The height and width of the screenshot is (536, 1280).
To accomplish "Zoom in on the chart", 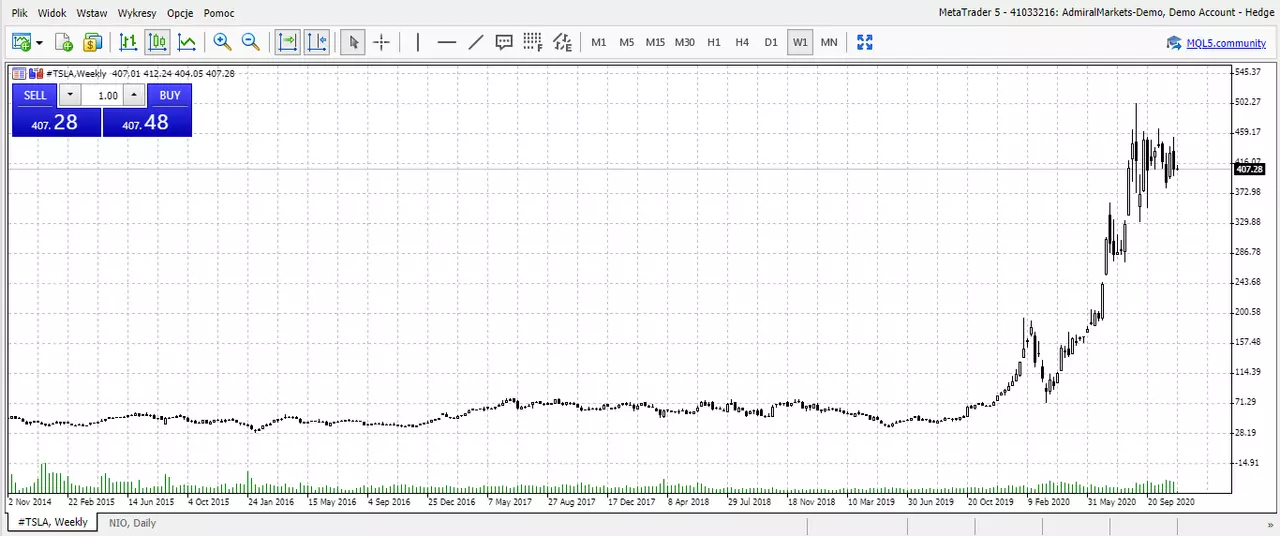I will click(x=222, y=42).
